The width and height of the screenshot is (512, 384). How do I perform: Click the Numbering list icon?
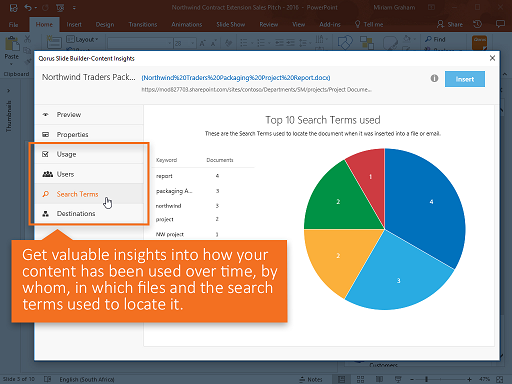point(262,43)
